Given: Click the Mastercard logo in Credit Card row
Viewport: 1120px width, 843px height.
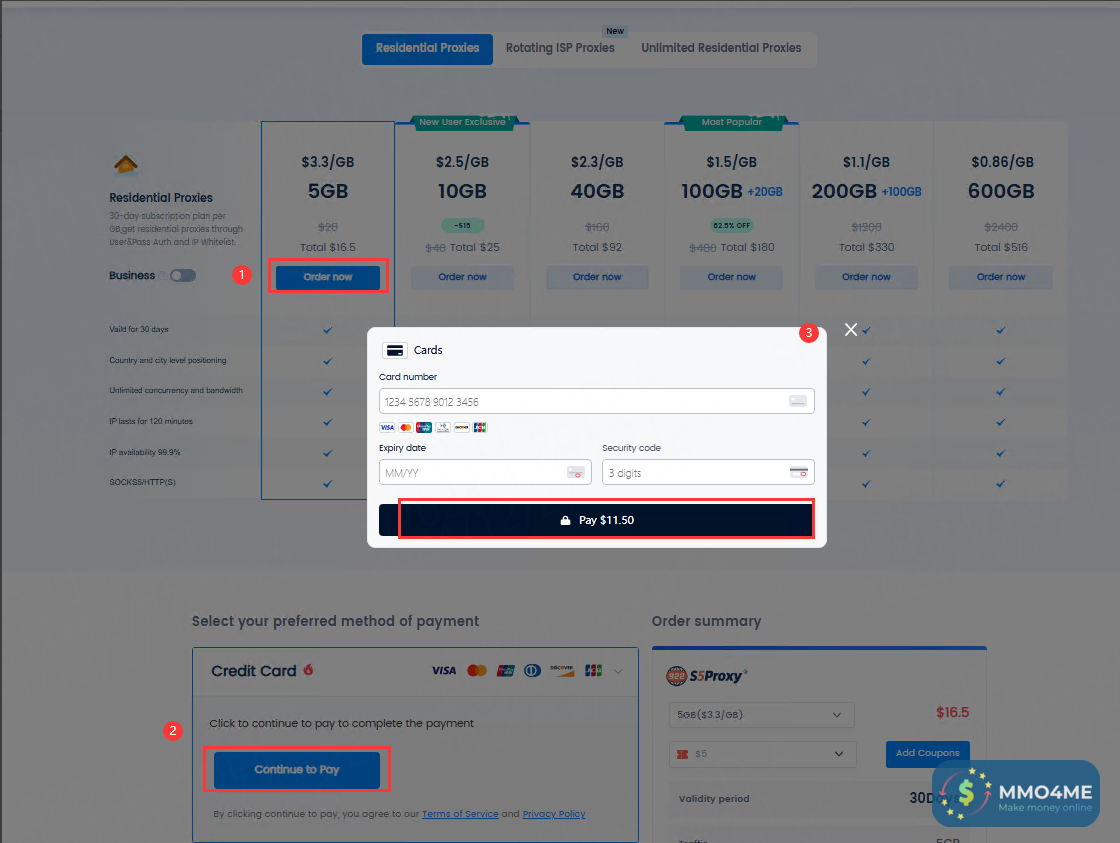Looking at the screenshot, I should (x=476, y=670).
